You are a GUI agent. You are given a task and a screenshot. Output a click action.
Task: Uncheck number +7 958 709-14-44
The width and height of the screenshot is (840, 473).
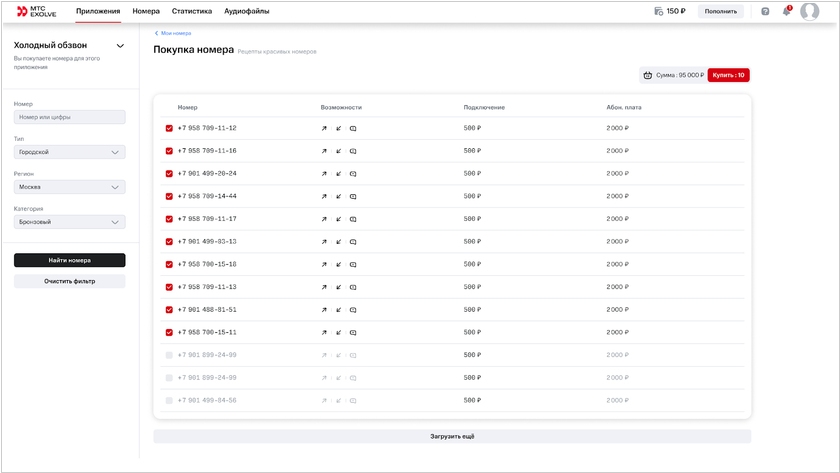[x=169, y=196]
